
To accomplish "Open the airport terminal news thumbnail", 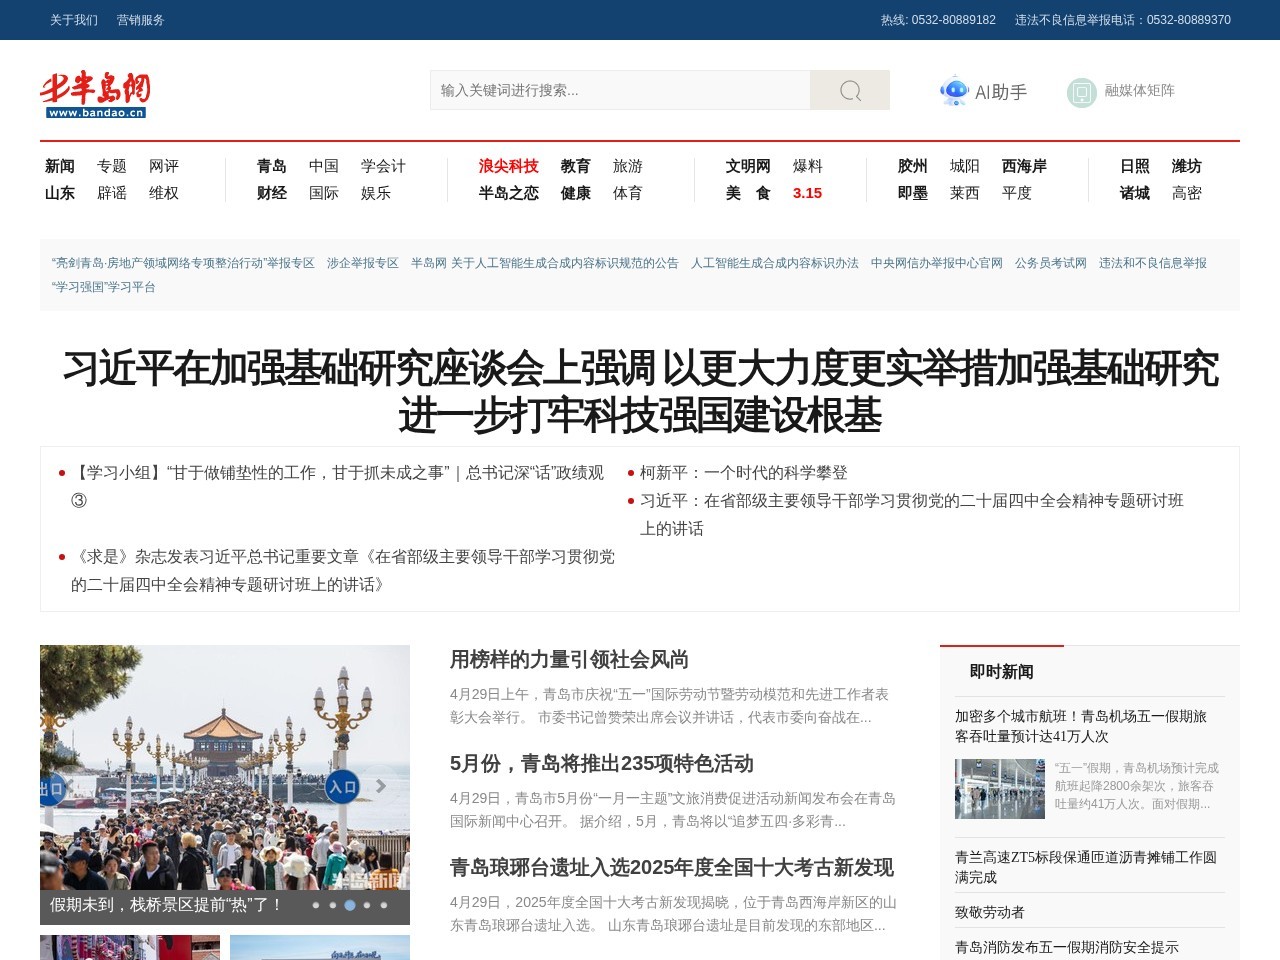I will click(1000, 789).
